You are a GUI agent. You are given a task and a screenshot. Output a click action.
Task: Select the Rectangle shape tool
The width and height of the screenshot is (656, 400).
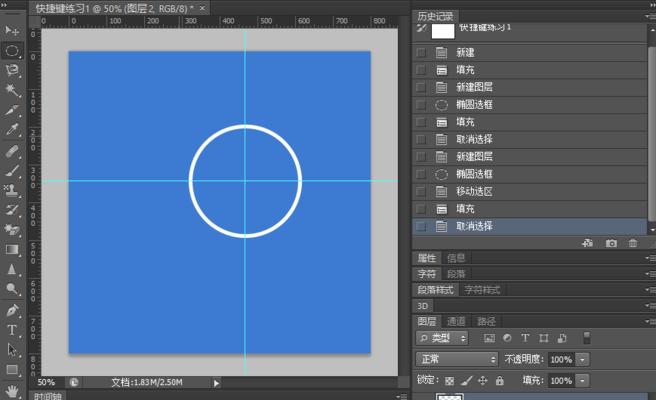click(x=12, y=370)
